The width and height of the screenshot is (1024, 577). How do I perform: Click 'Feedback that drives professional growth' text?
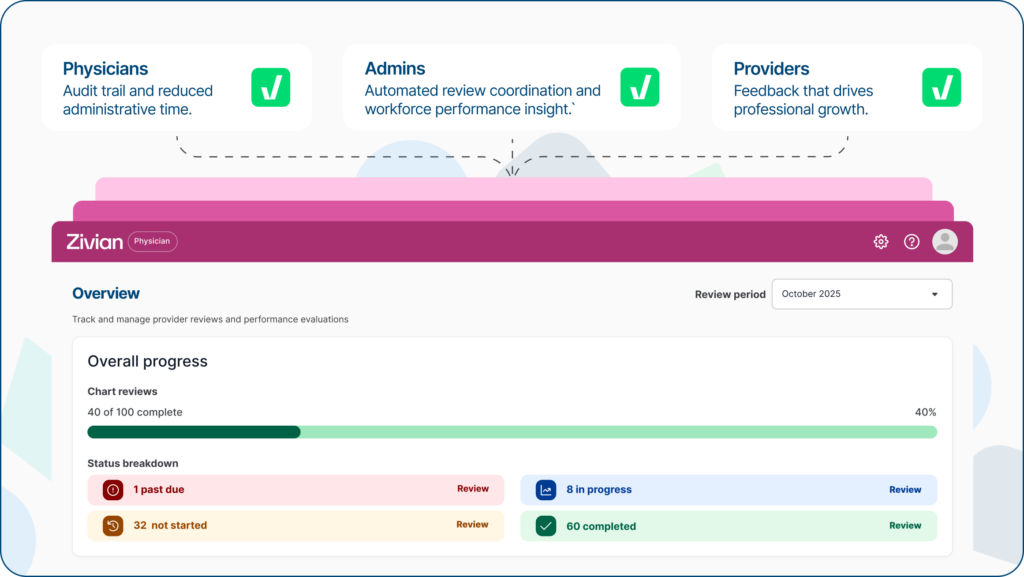(x=803, y=100)
